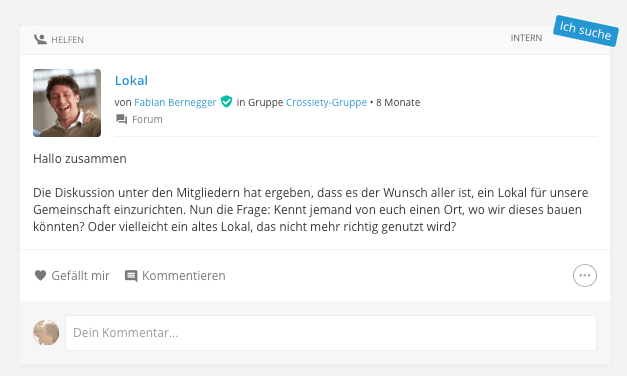
Task: Click the green verified shield badge
Action: coord(226,102)
